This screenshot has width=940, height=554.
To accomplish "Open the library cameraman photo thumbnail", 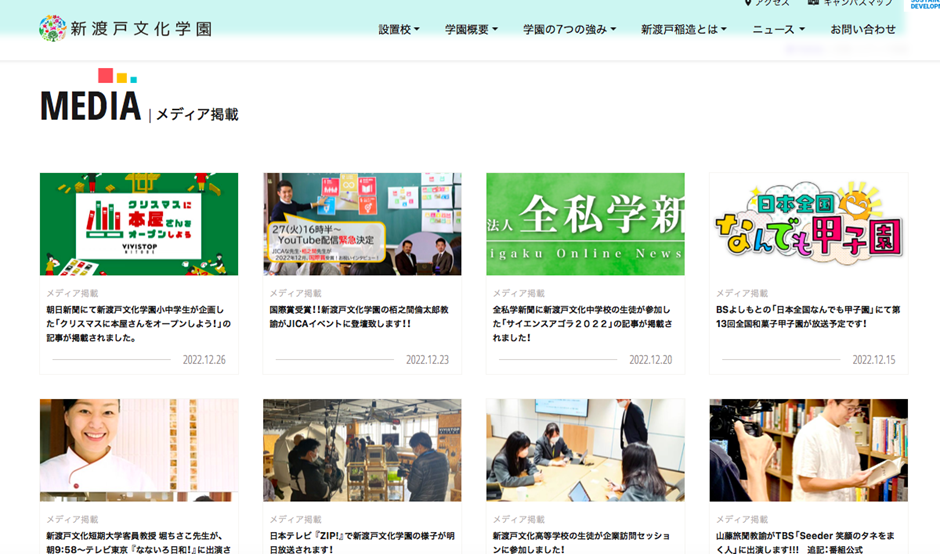I will [809, 450].
